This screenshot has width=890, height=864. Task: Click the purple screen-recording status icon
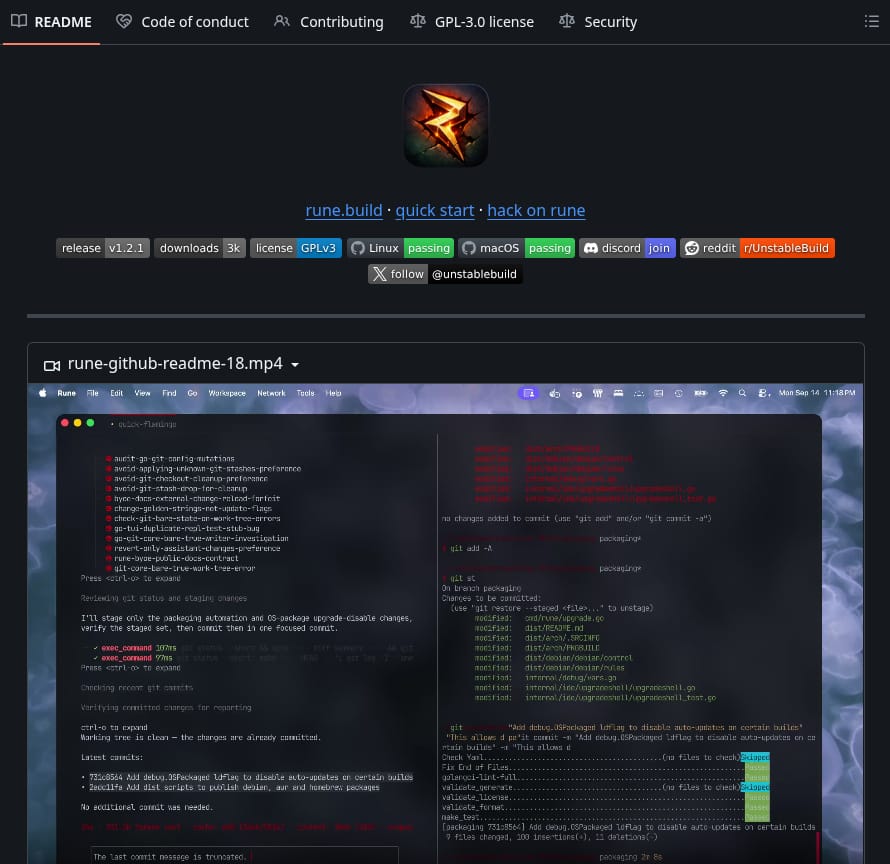coord(528,393)
